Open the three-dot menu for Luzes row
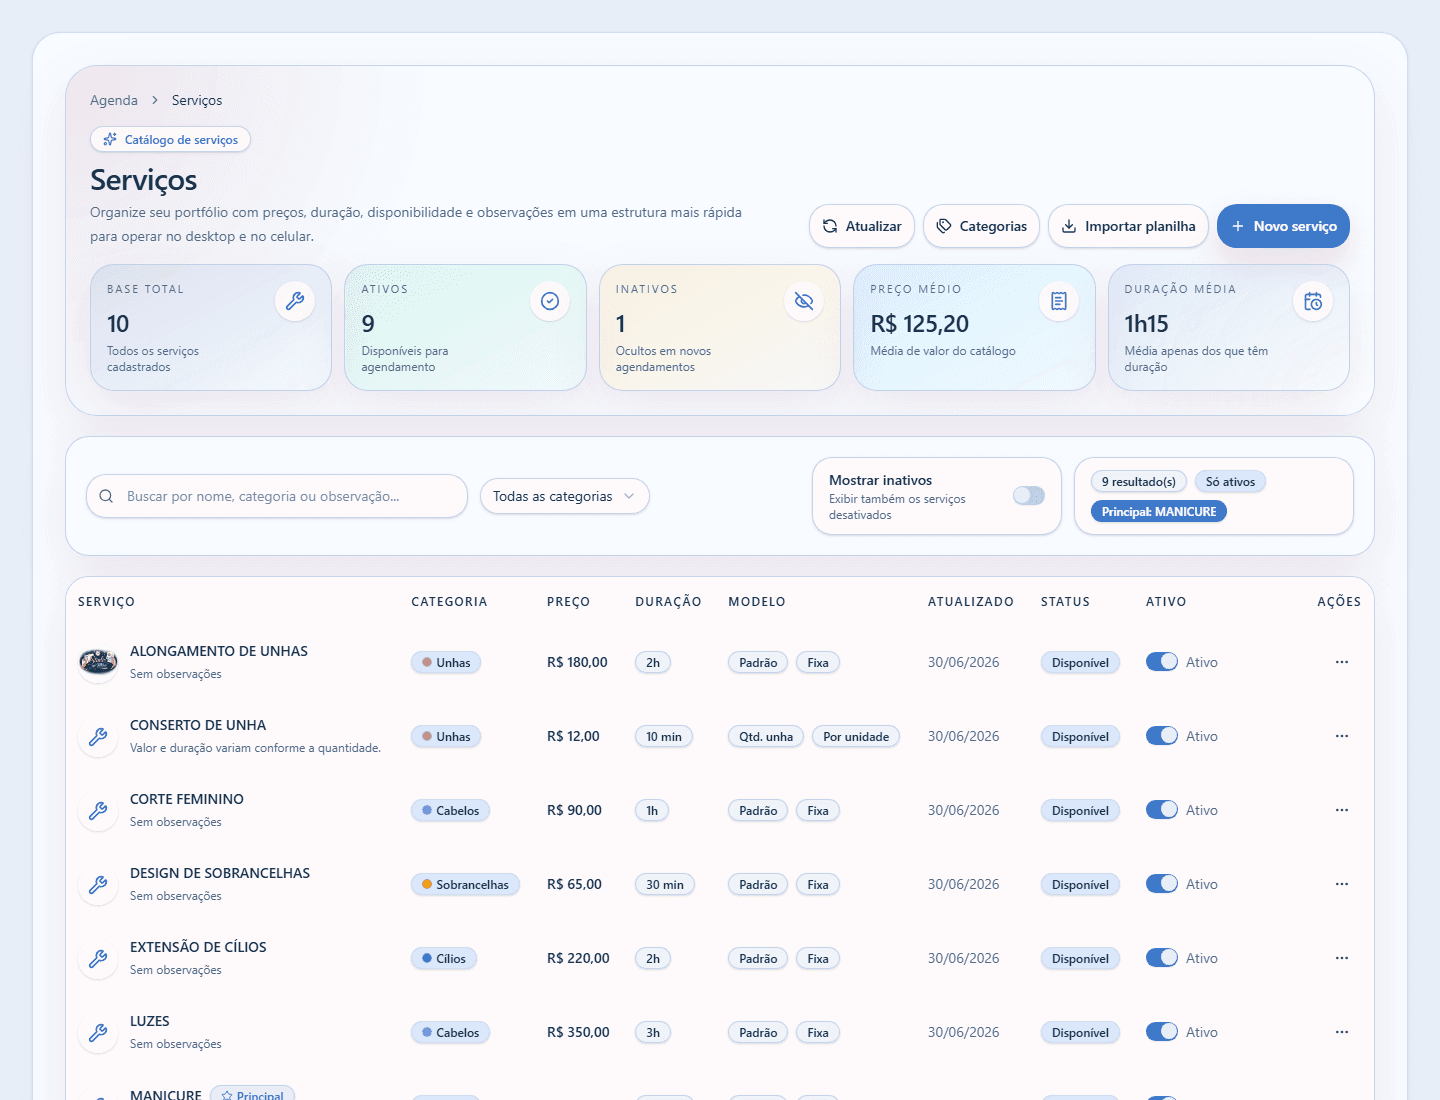Viewport: 1440px width, 1100px height. pyautogui.click(x=1342, y=1032)
